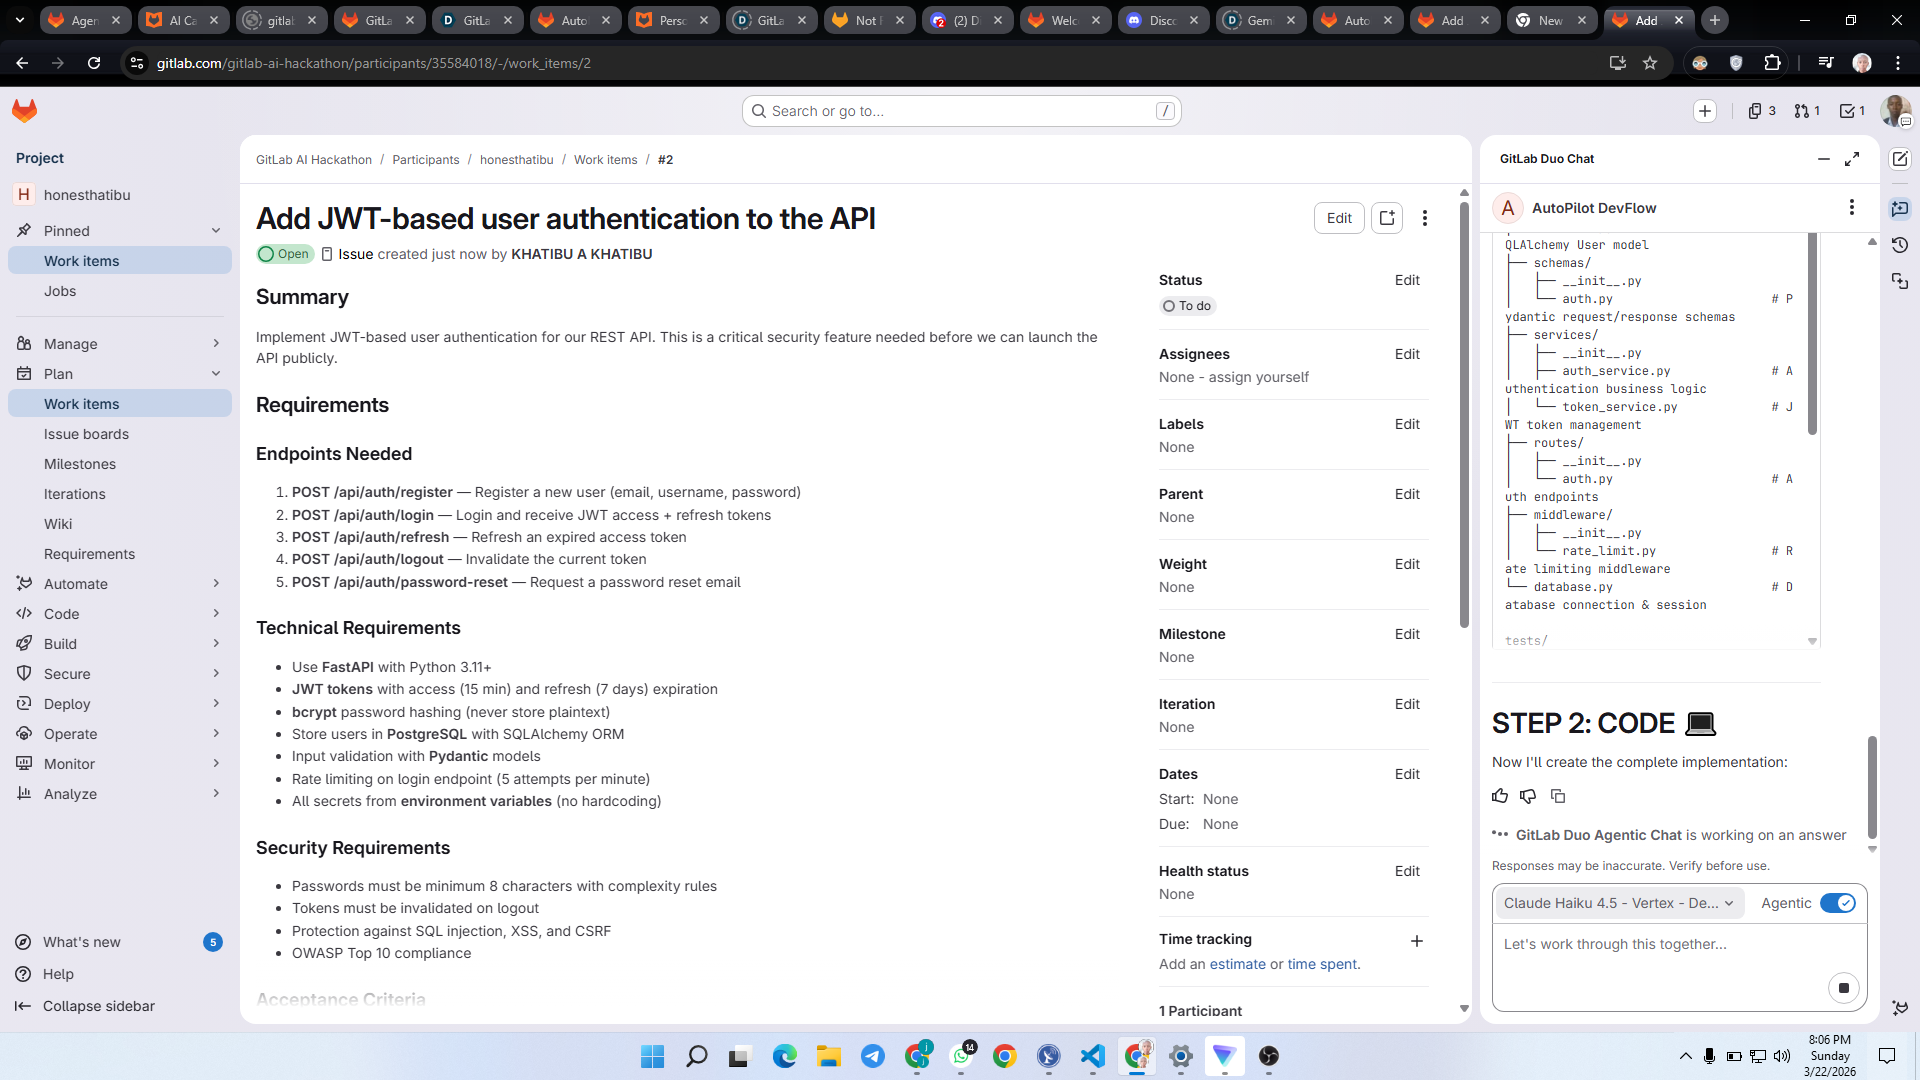The height and width of the screenshot is (1080, 1920).
Task: Click the time spent link
Action: 1322,964
